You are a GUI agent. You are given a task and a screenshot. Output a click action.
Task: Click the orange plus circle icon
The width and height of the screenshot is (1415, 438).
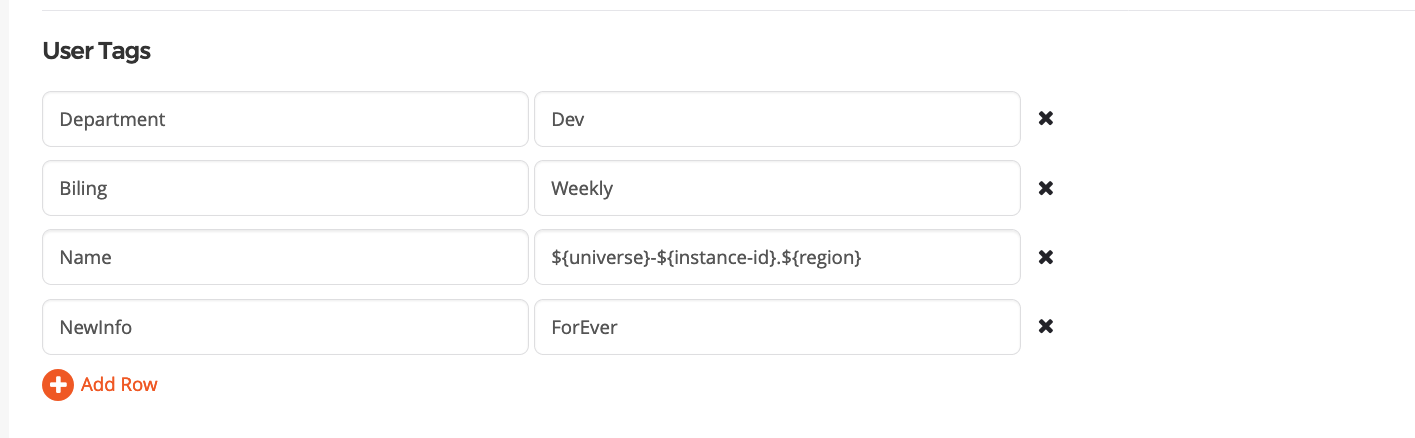click(x=58, y=385)
